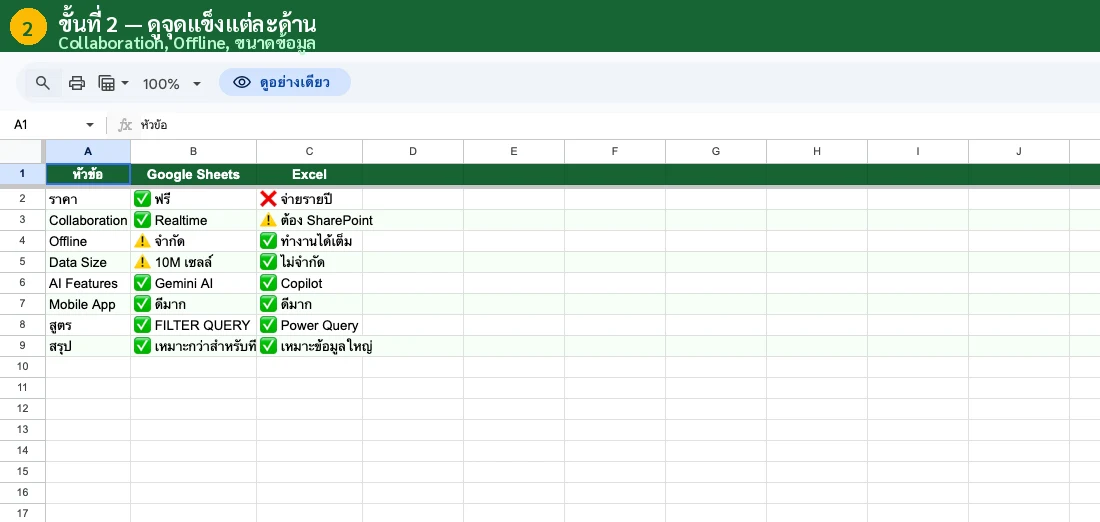Click the Offline cell
The height and width of the screenshot is (522, 1100).
coord(88,241)
